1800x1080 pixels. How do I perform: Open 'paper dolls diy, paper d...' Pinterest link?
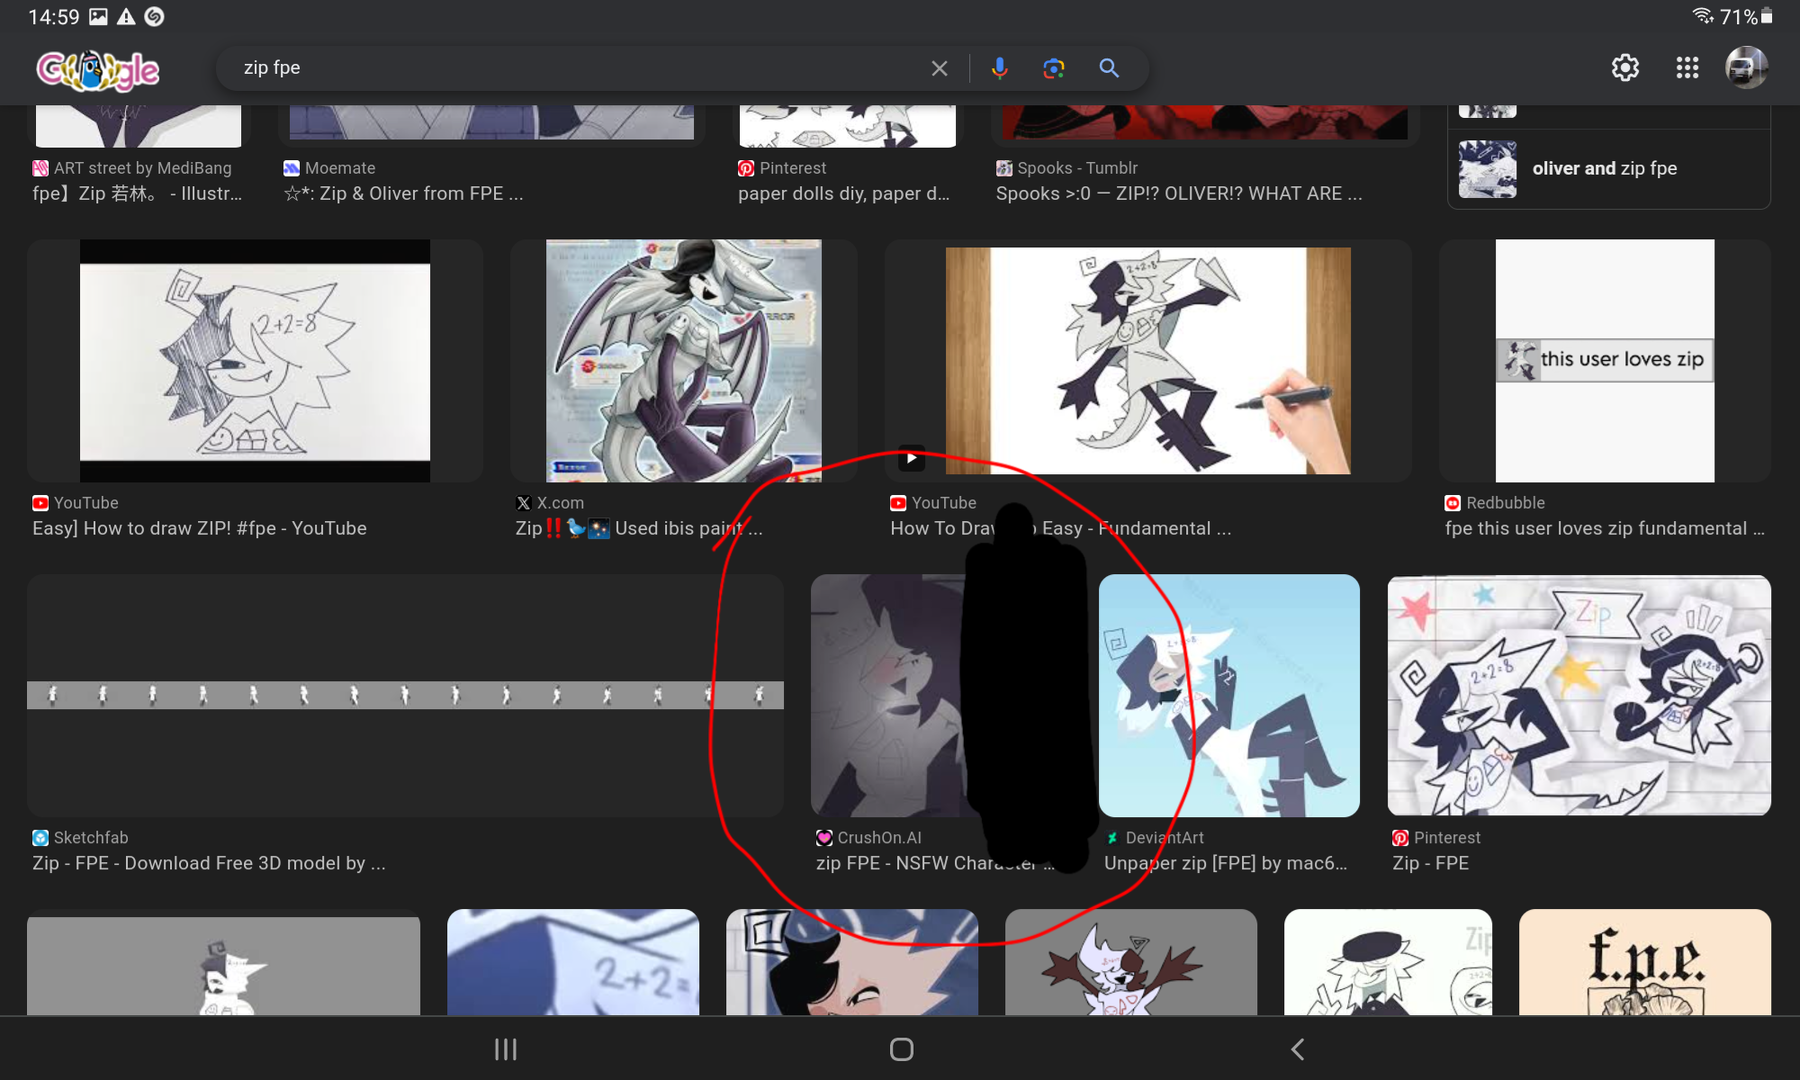click(844, 193)
